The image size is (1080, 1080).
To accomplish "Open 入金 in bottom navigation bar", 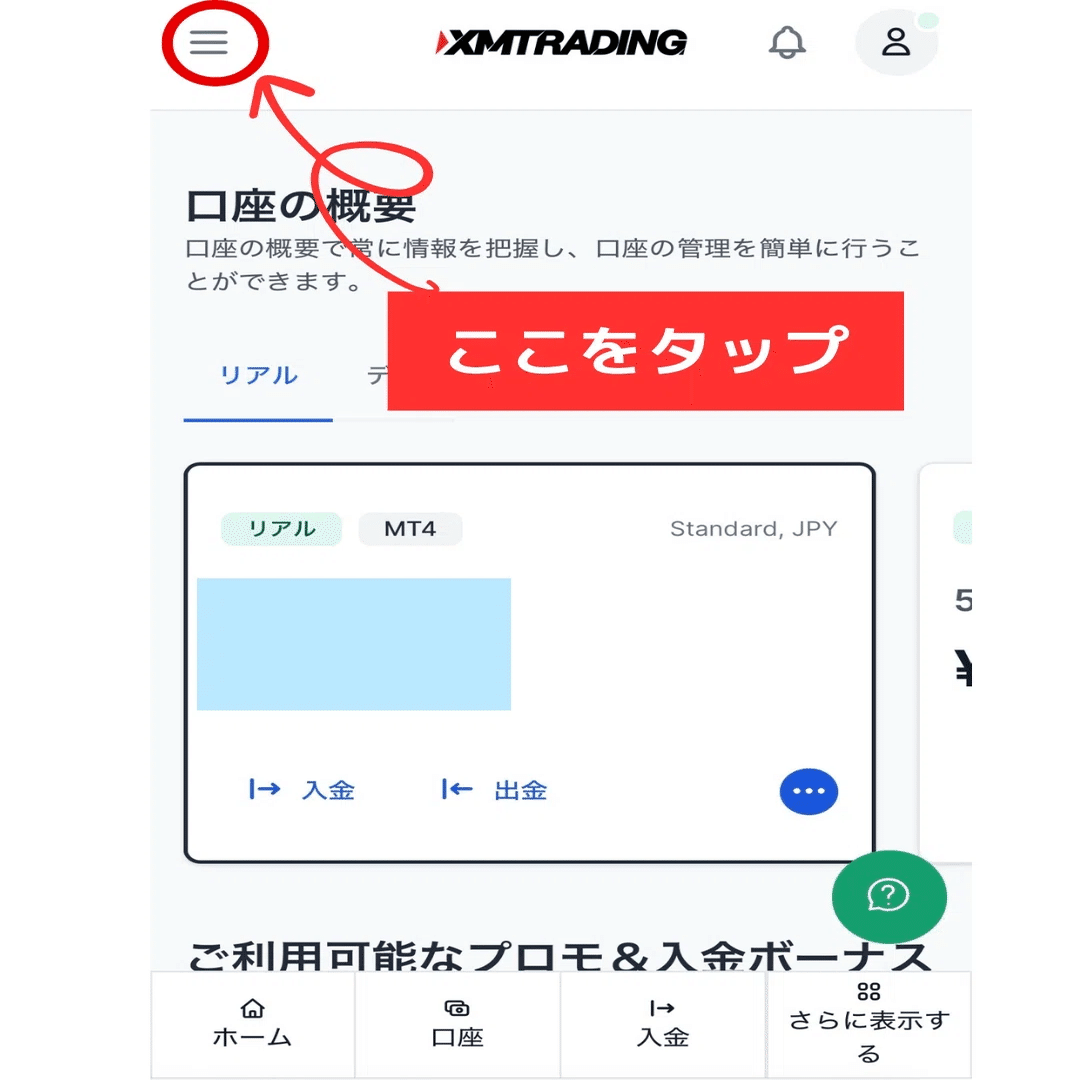I will [663, 1025].
